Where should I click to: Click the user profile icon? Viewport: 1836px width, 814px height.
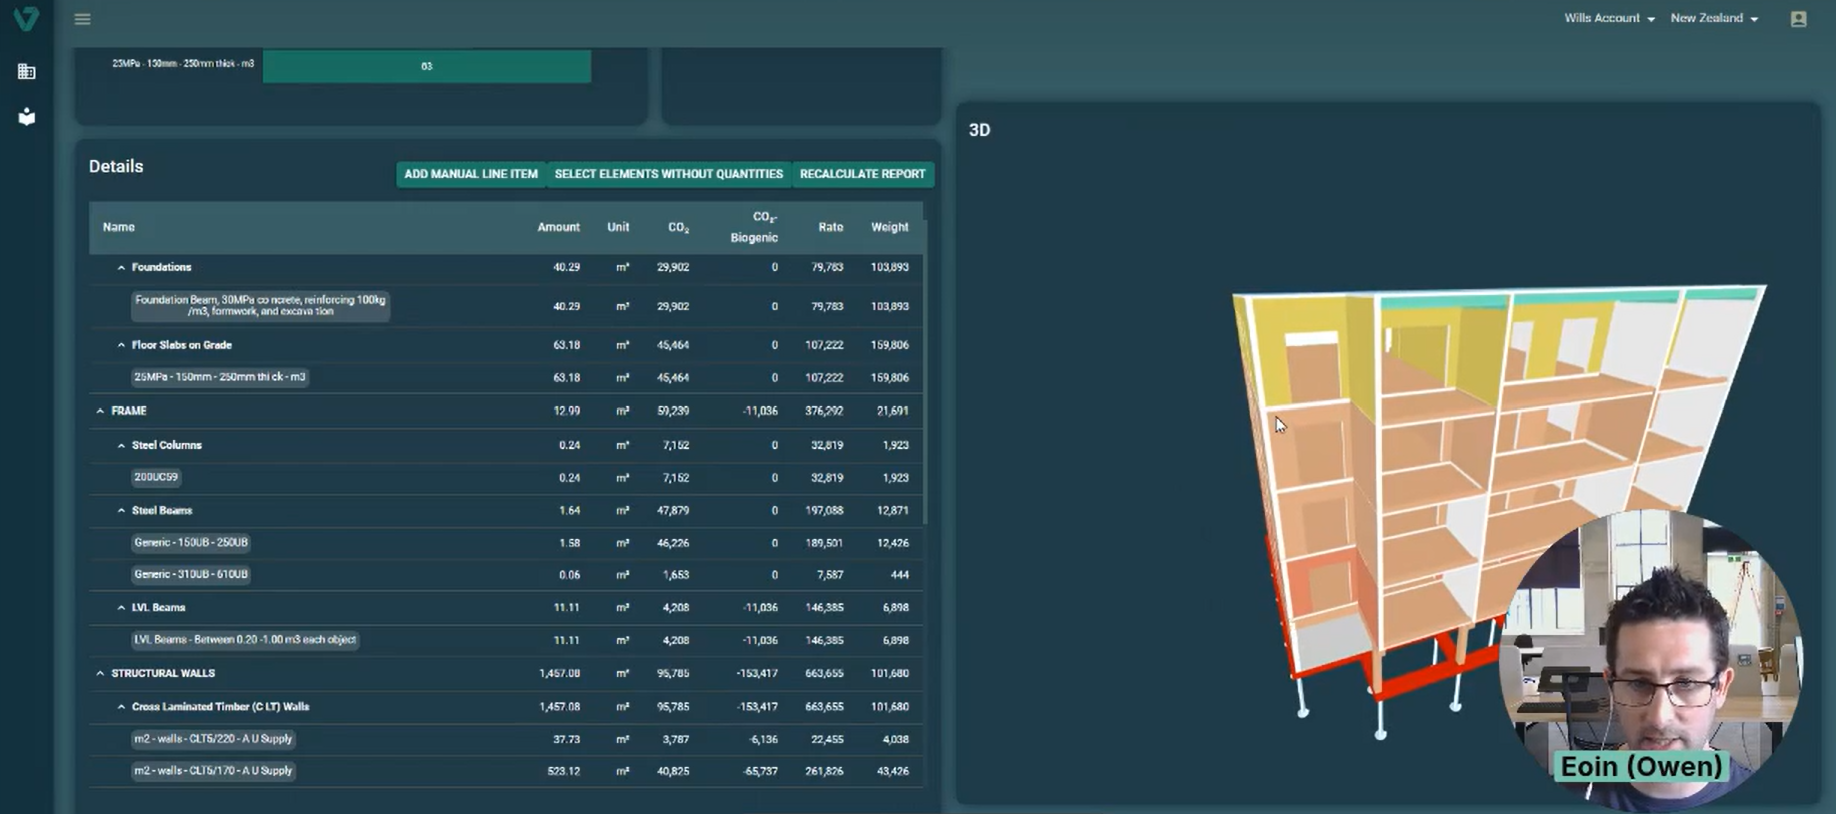[1798, 19]
